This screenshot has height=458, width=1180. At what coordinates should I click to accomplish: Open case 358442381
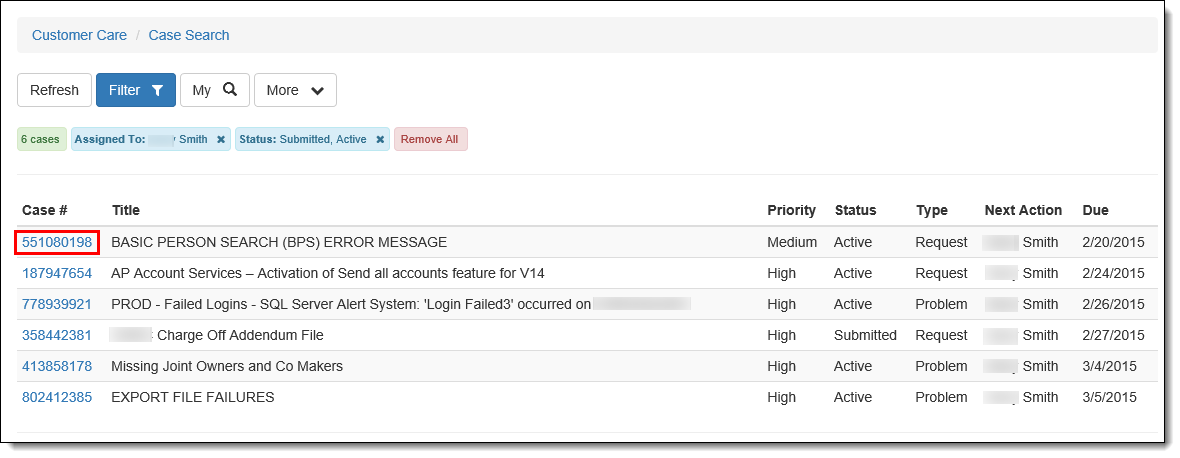click(57, 335)
